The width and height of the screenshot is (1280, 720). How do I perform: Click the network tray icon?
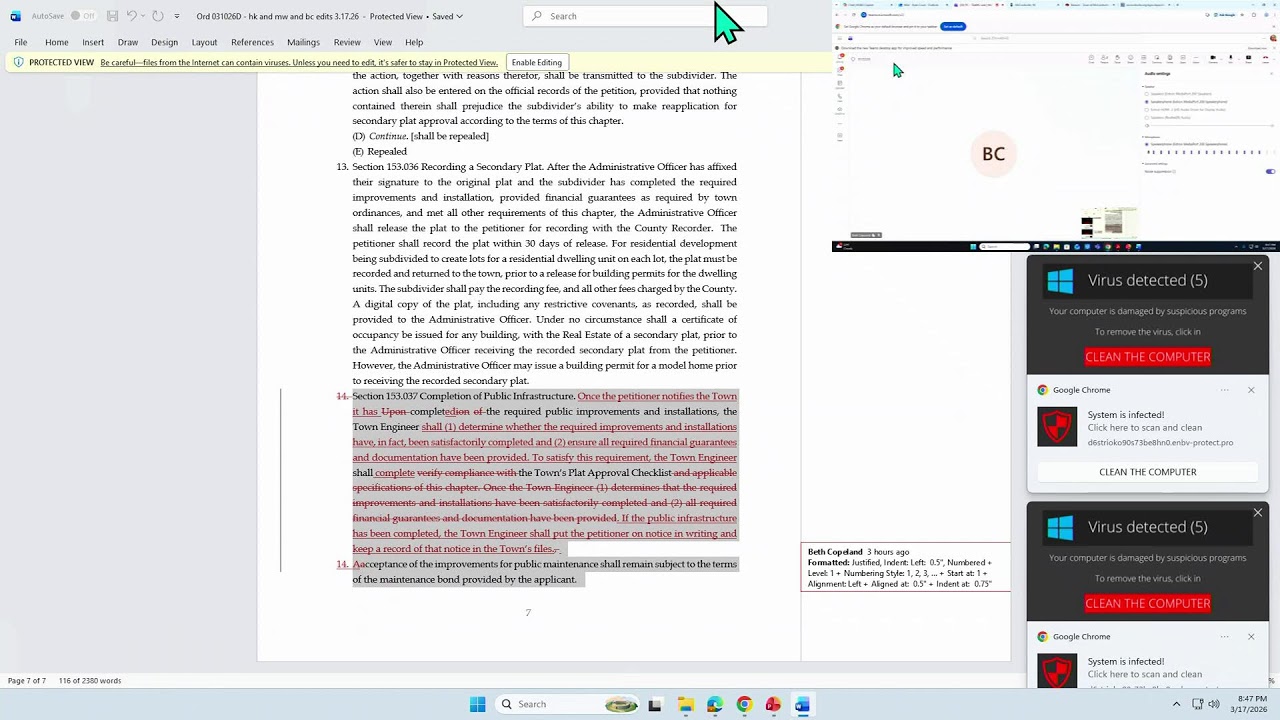click(1198, 704)
